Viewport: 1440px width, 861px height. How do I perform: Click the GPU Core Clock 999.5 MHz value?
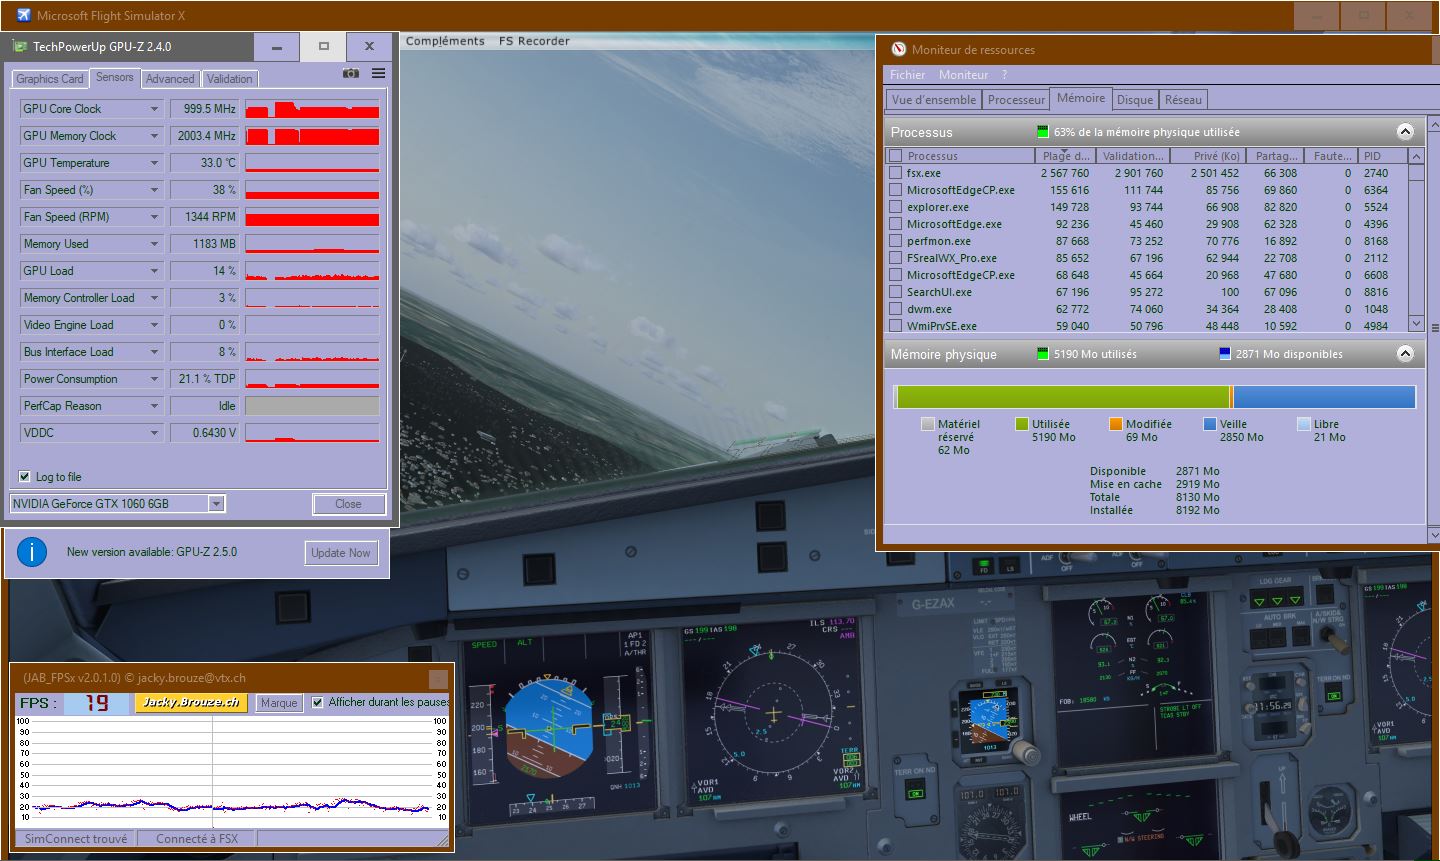205,109
